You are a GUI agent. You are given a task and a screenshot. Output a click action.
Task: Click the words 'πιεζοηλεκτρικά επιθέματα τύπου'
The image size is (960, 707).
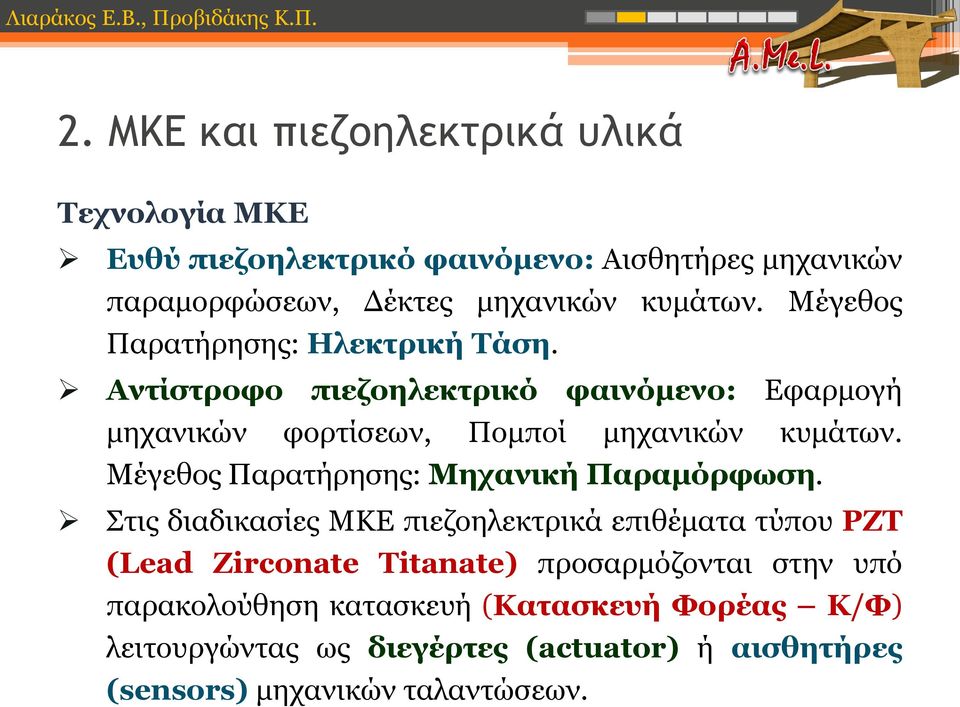[618, 522]
